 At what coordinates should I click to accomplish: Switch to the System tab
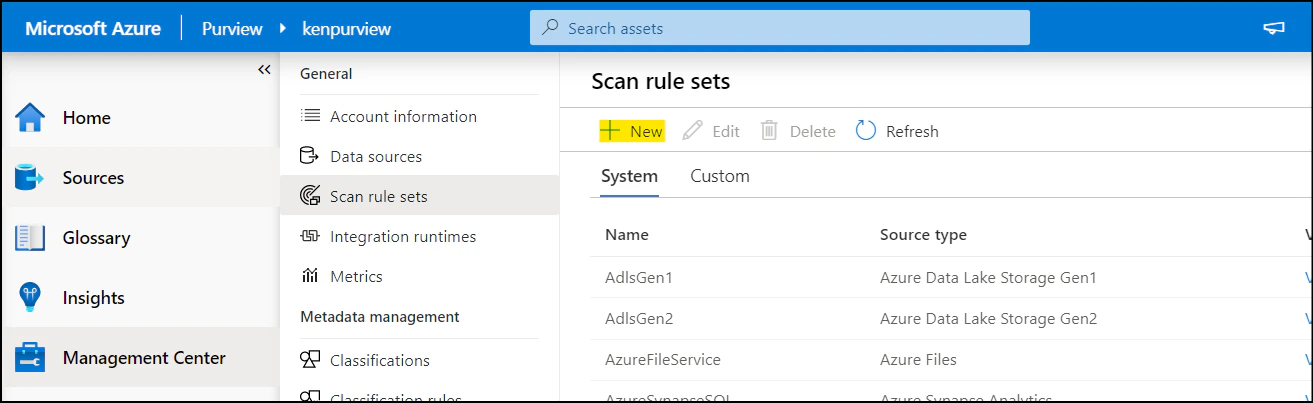[x=629, y=176]
